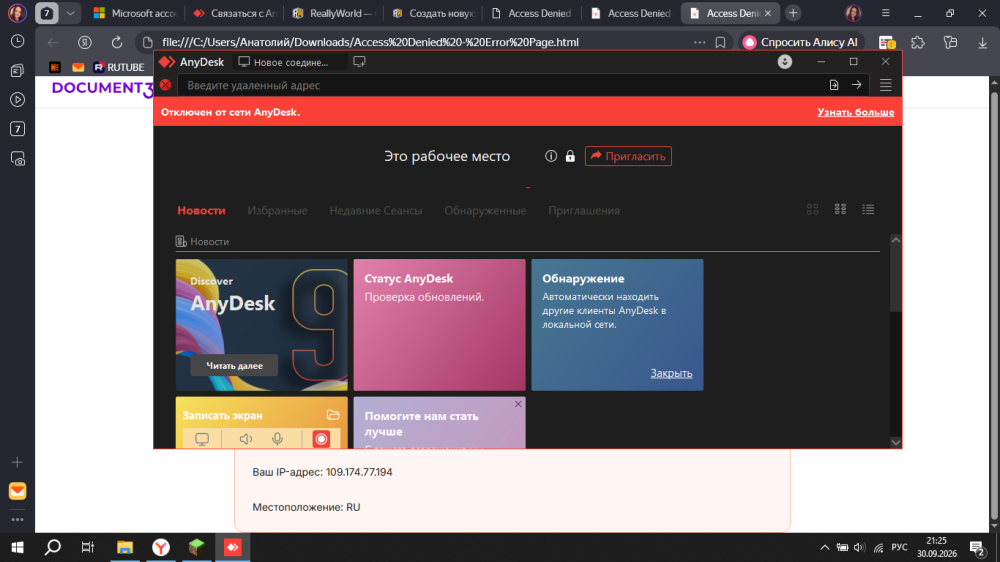Viewport: 1000px width, 562px height.
Task: Click AnyDesk icon on the taskbar
Action: coord(233,547)
